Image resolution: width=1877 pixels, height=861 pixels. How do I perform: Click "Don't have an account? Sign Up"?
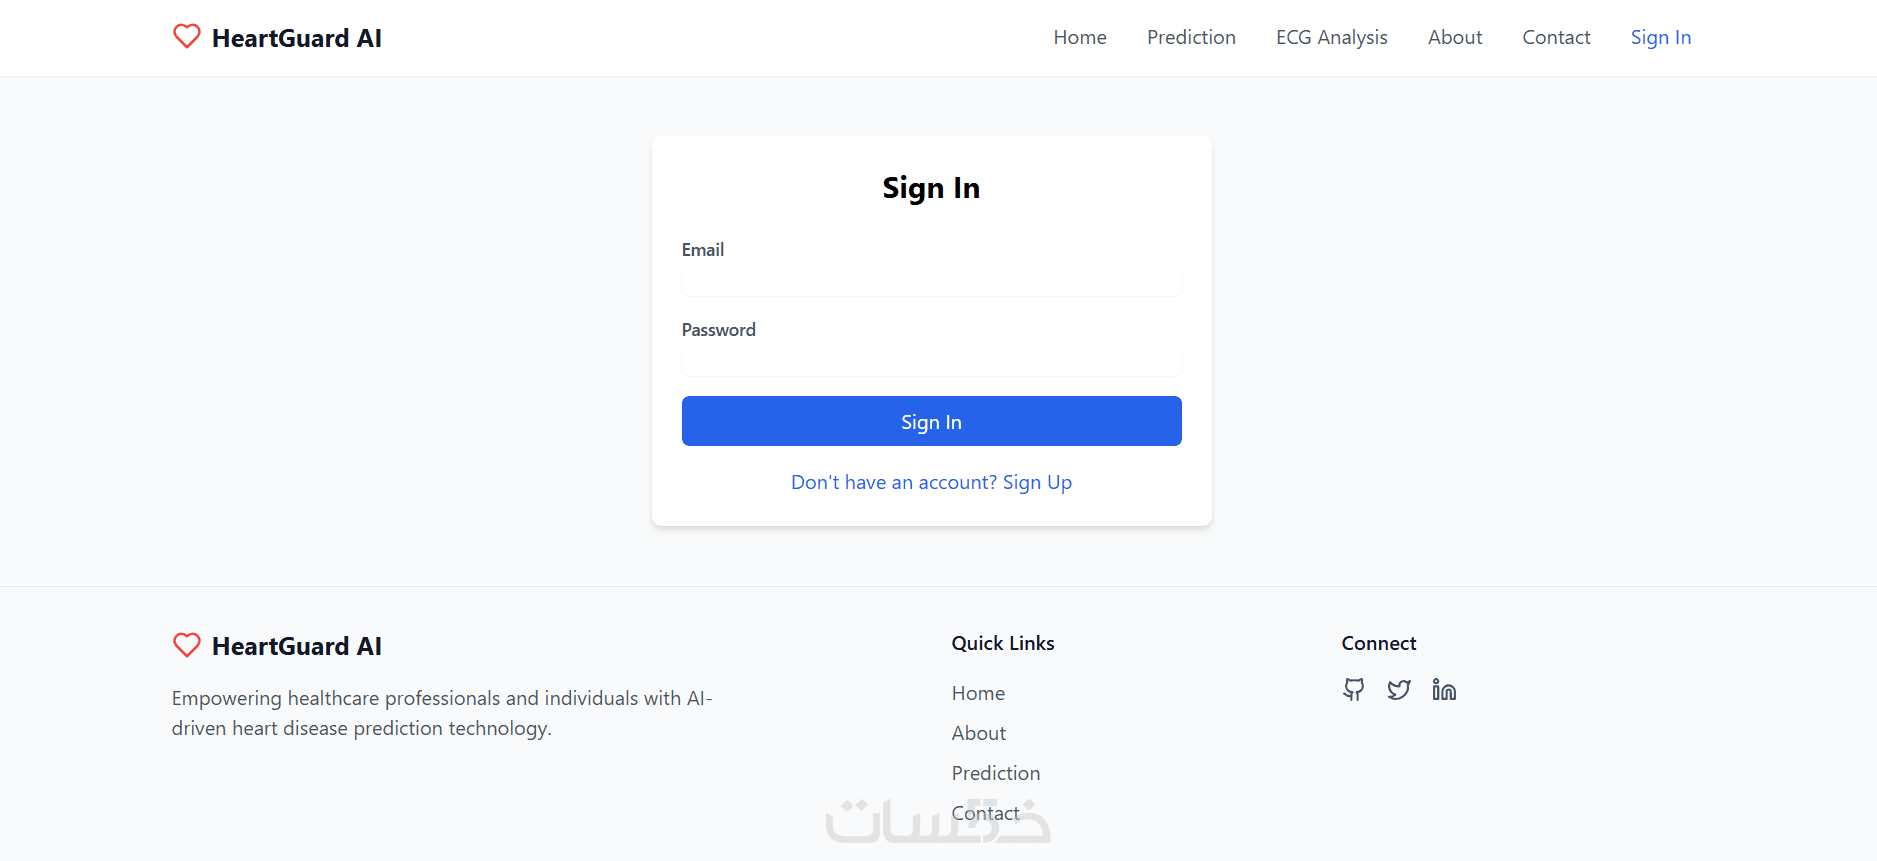tap(931, 483)
